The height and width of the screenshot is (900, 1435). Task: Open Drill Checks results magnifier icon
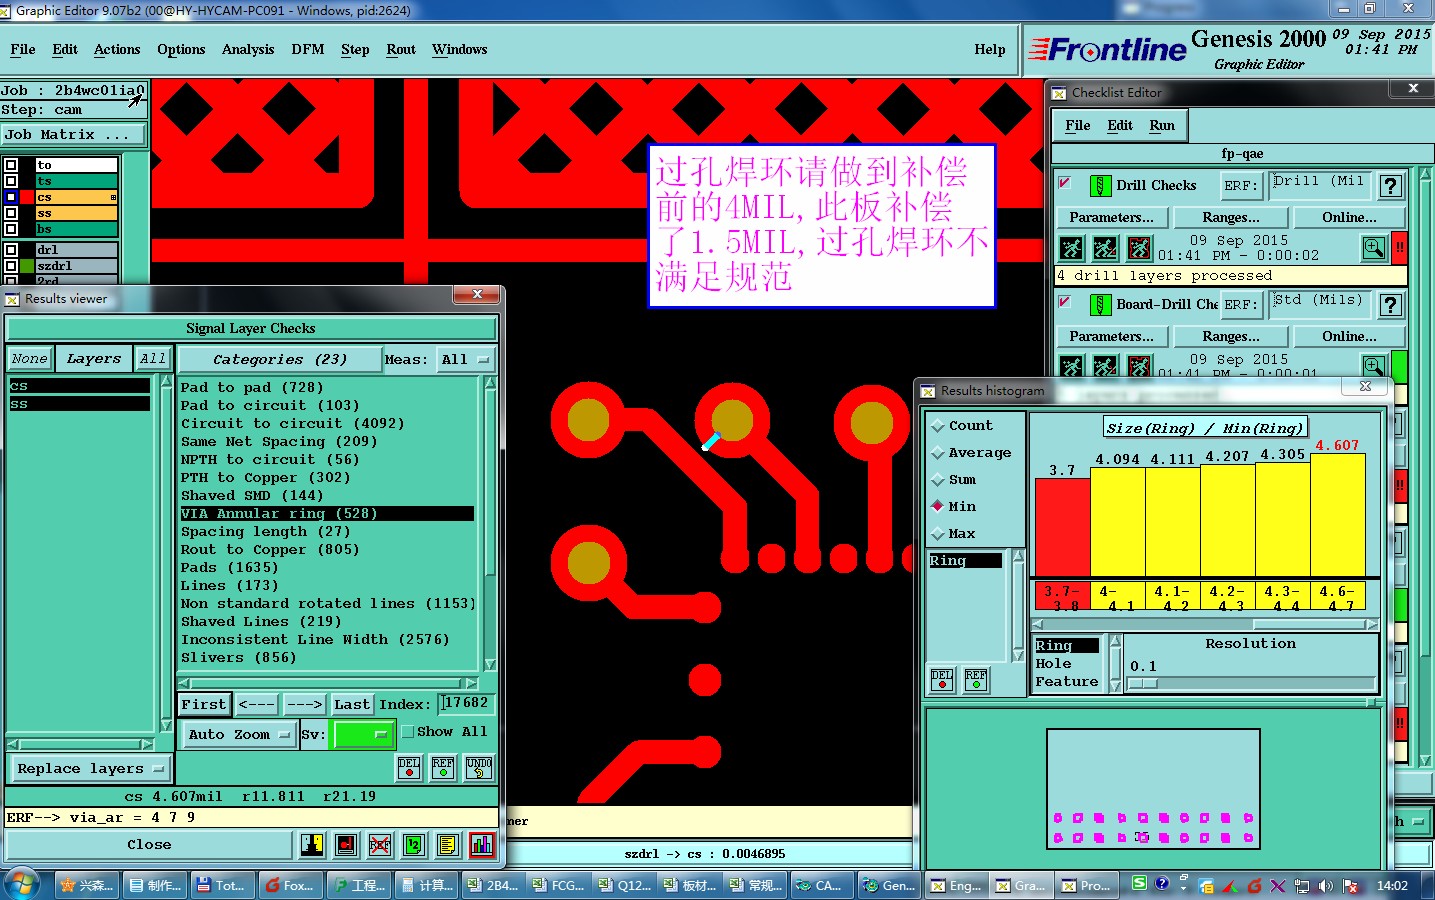coord(1374,248)
